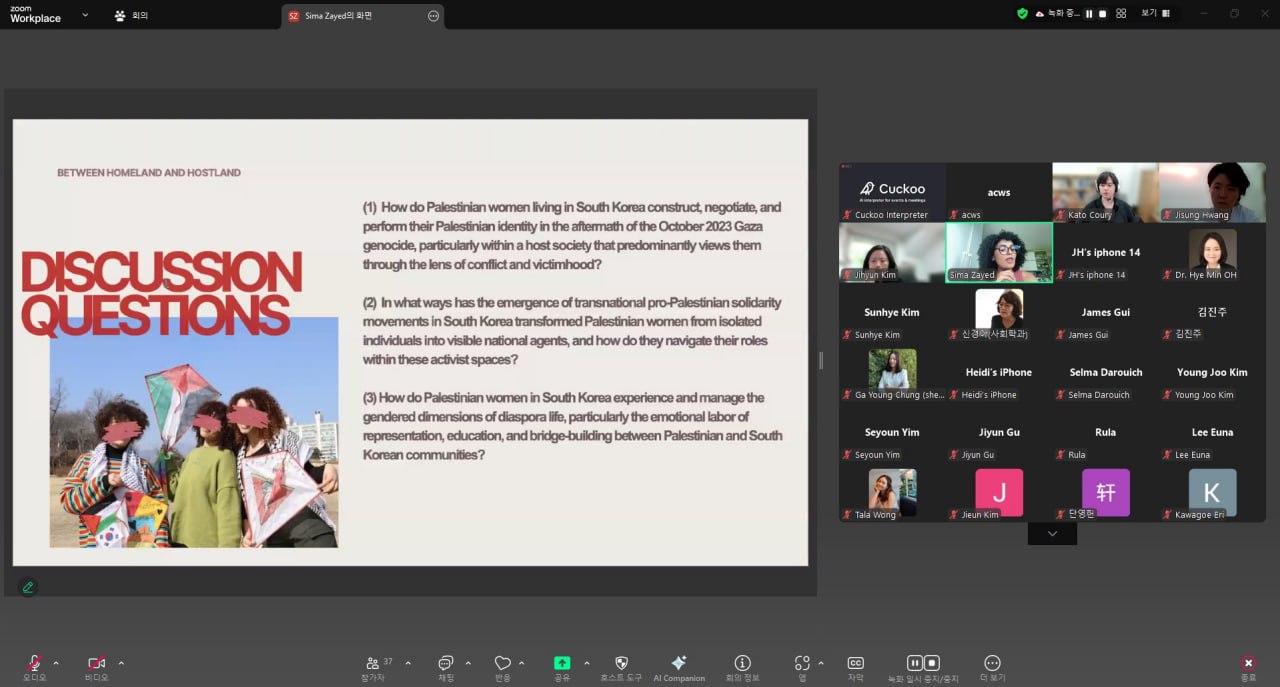This screenshot has height=687, width=1280.
Task: Select the Cuckoo Interpreter tile
Action: (x=892, y=192)
